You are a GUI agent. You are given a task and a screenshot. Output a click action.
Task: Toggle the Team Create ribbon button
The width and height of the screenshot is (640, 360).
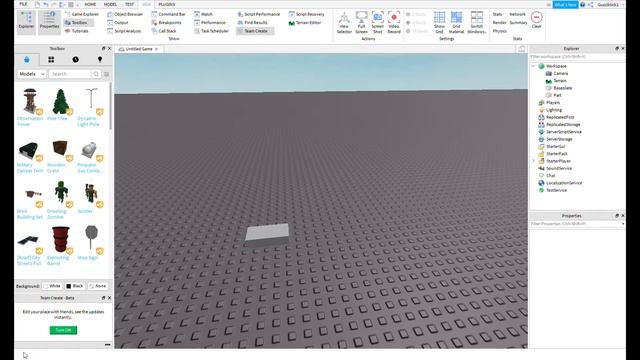(255, 31)
